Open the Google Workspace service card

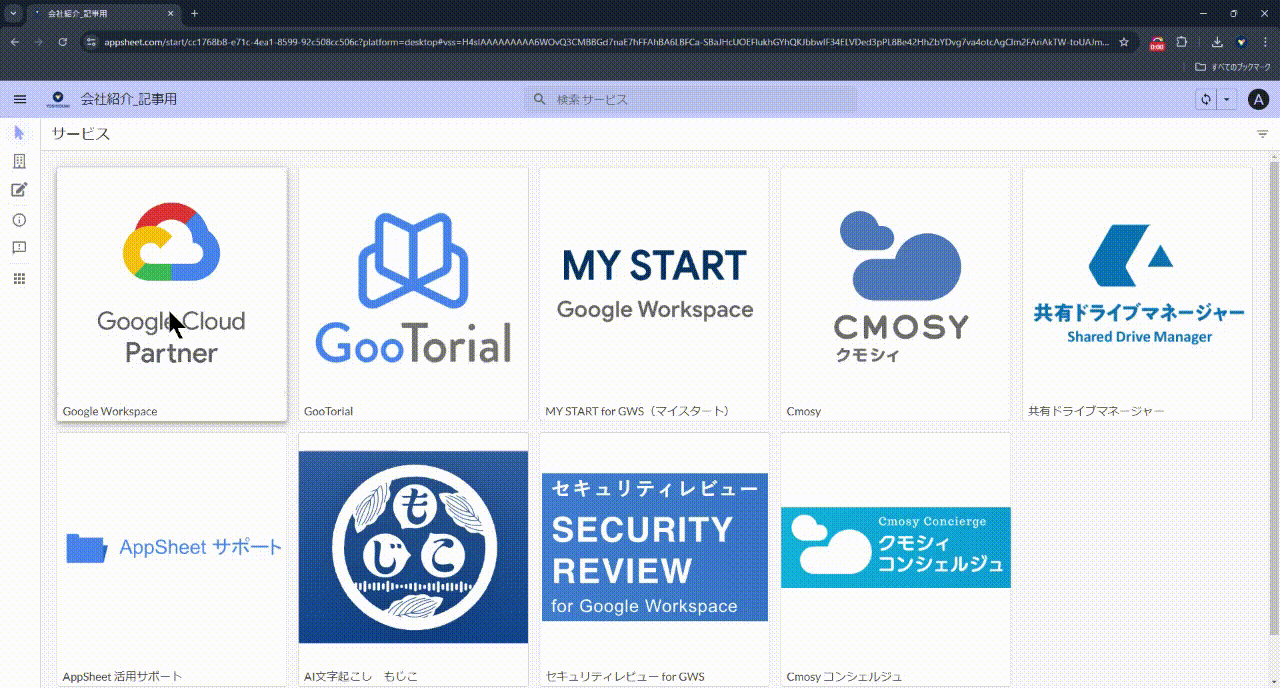[x=172, y=294]
